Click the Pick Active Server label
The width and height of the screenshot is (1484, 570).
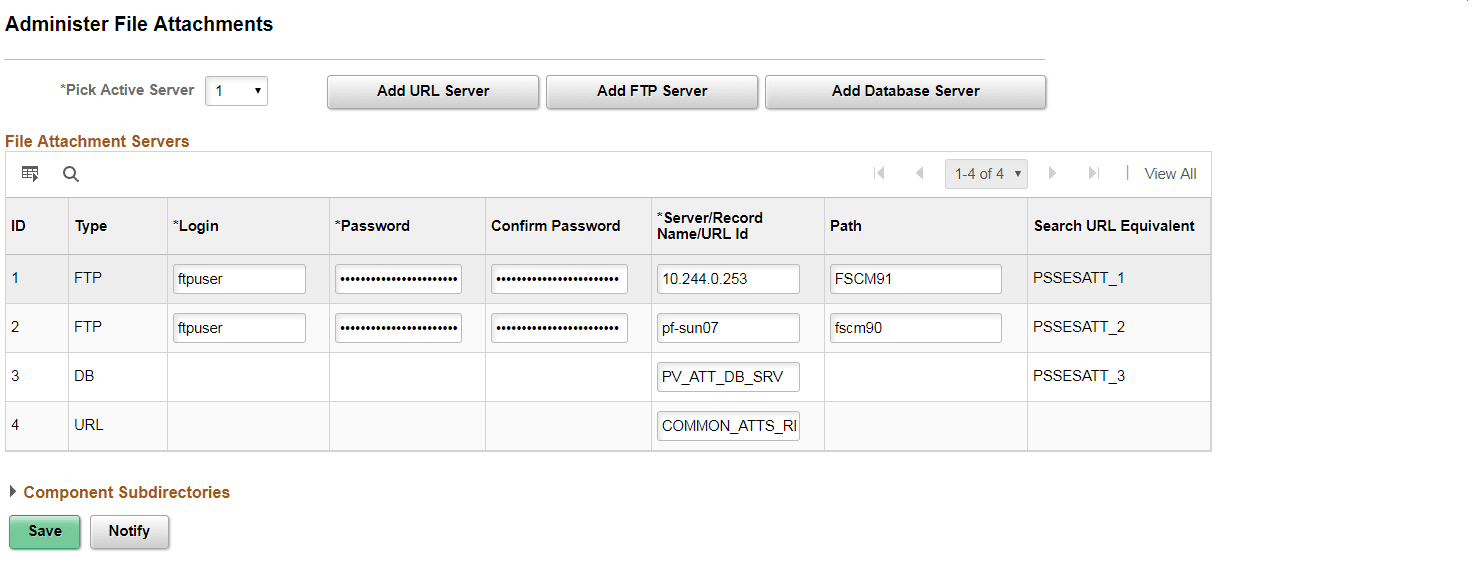coord(127,90)
